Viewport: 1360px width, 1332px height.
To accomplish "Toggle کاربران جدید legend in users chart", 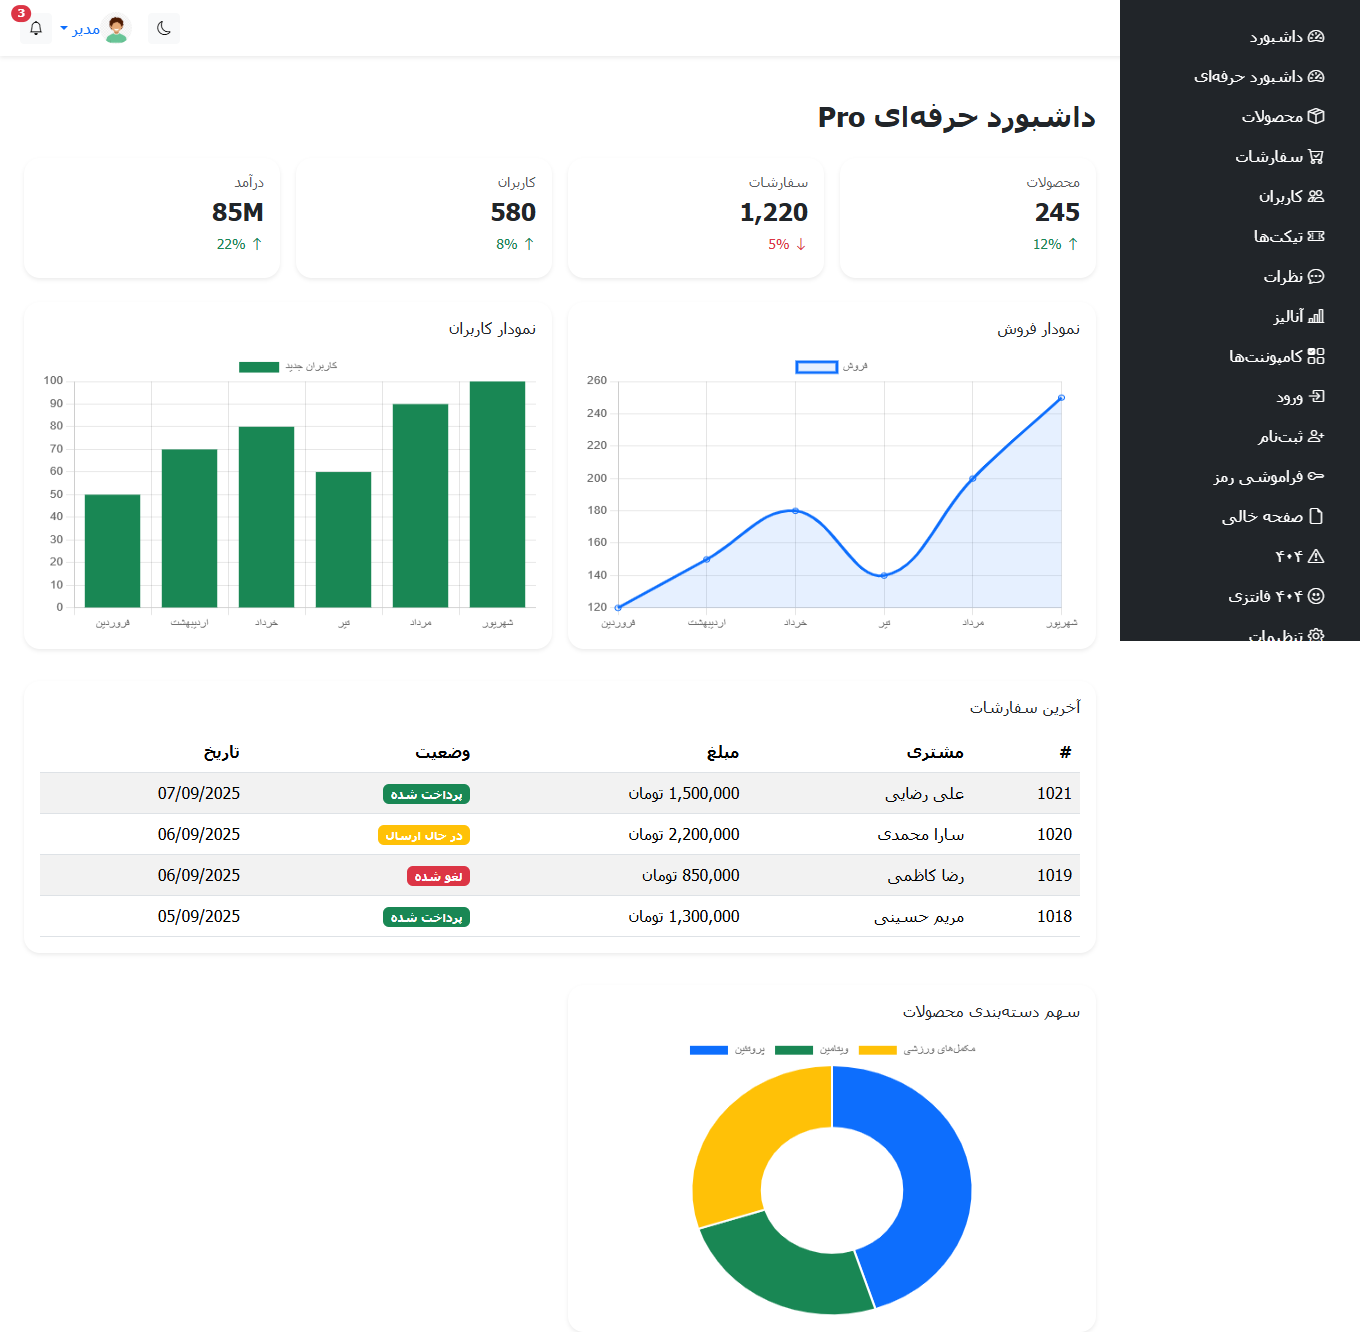I will coord(259,367).
